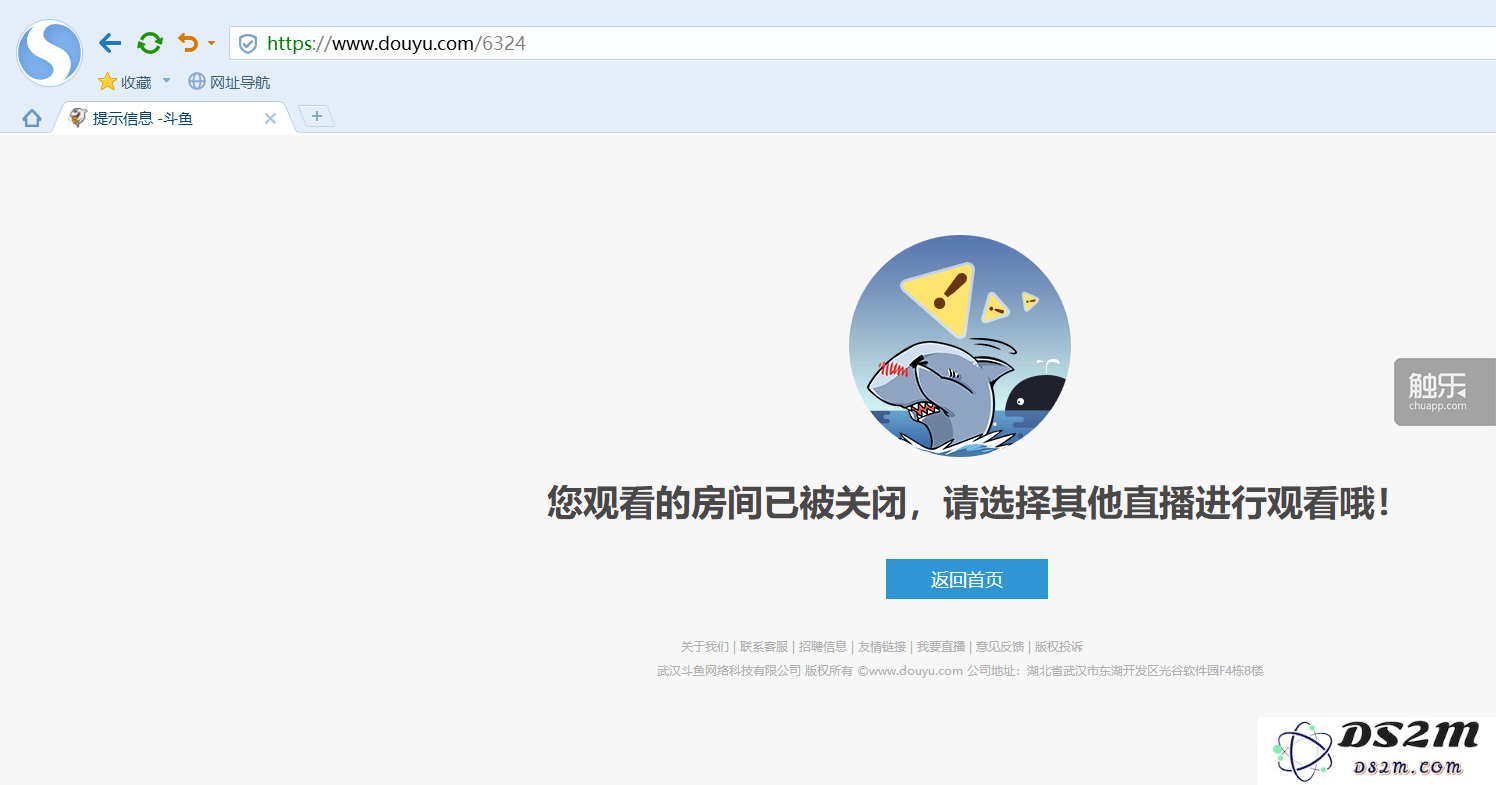Screen dimensions: 1496x785
Task: Click the home page icon
Action: (32, 119)
